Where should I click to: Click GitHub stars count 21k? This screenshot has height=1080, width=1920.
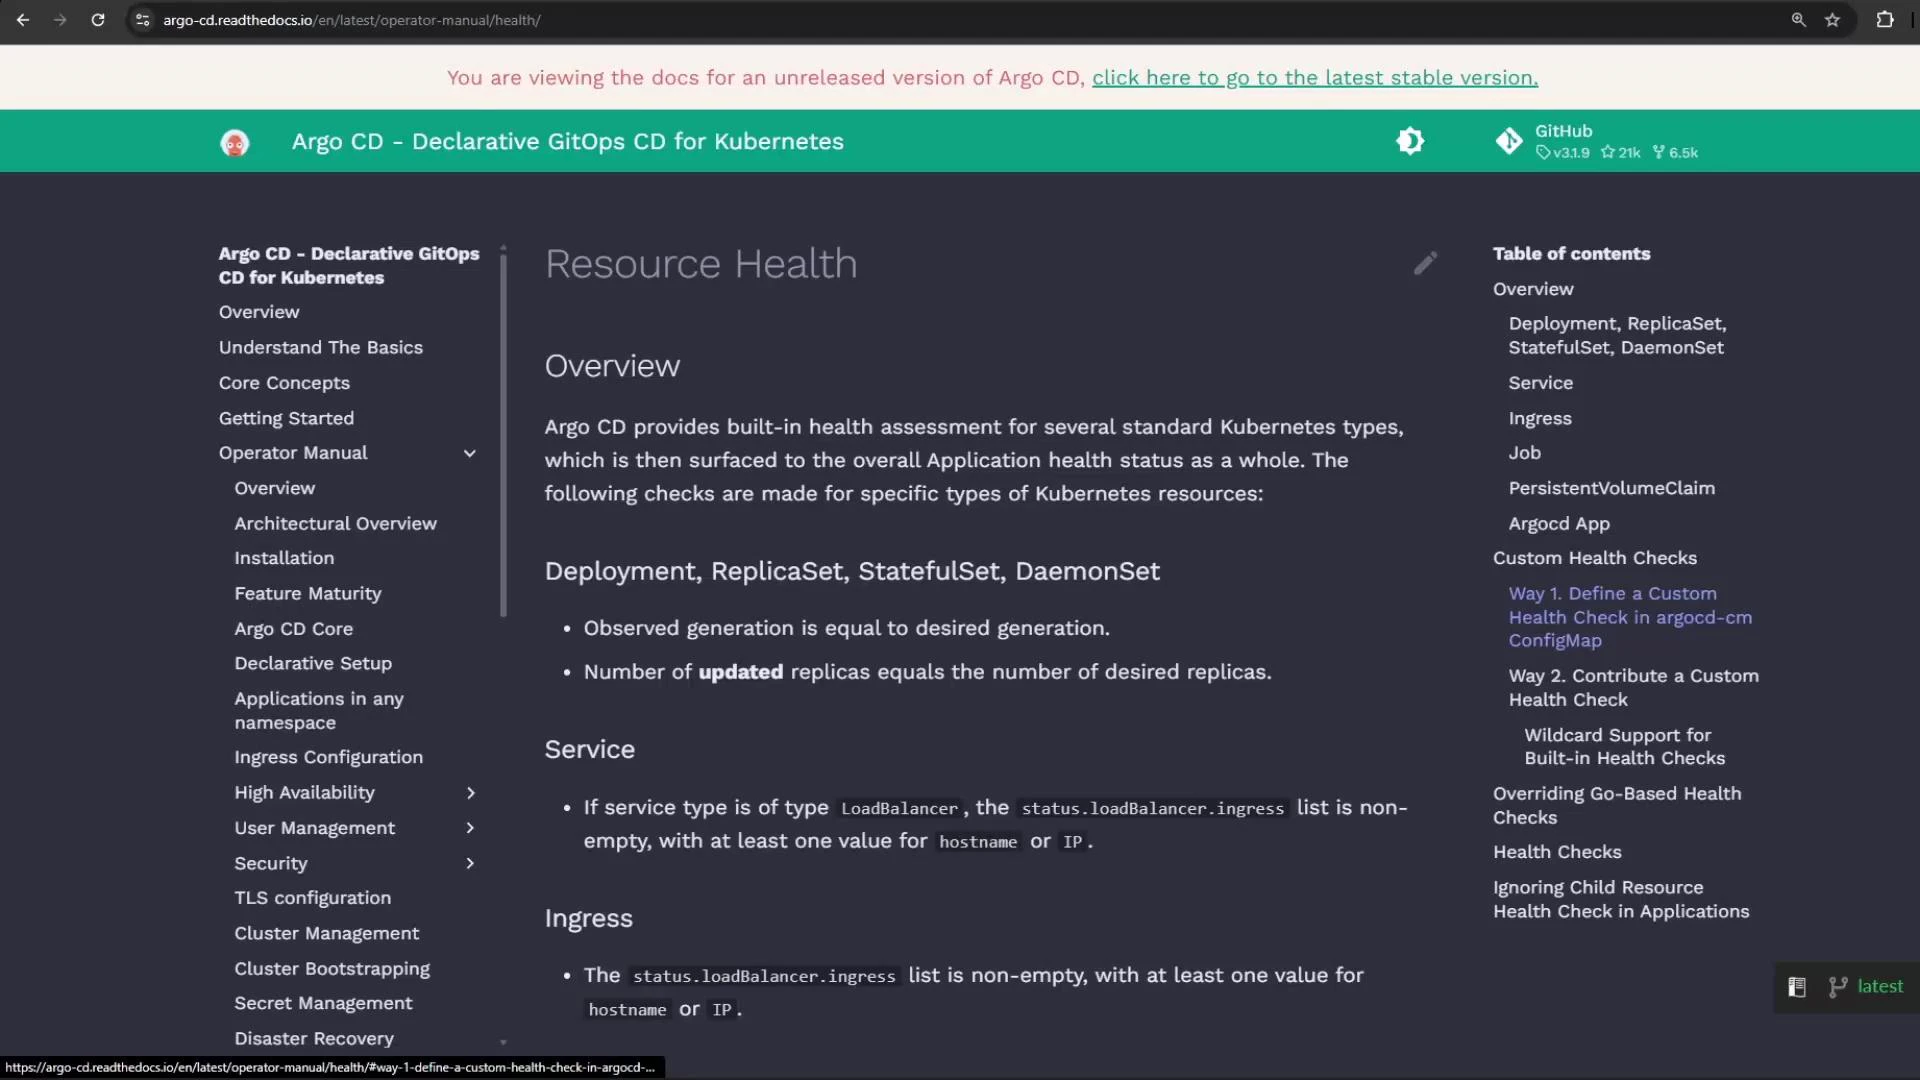1621,153
